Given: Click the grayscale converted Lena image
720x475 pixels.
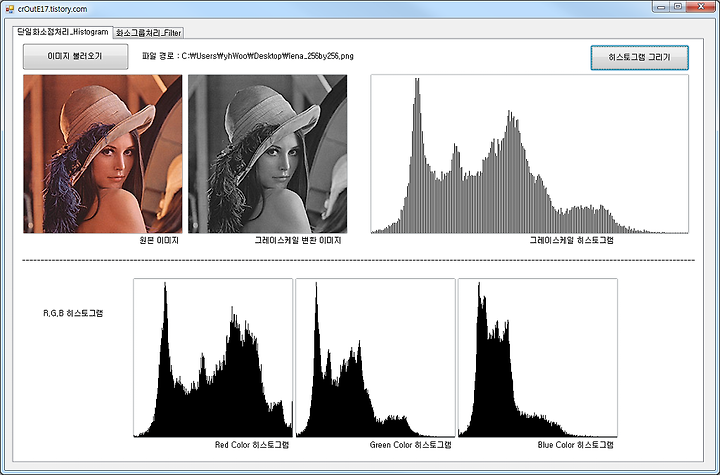Looking at the screenshot, I should click(267, 154).
